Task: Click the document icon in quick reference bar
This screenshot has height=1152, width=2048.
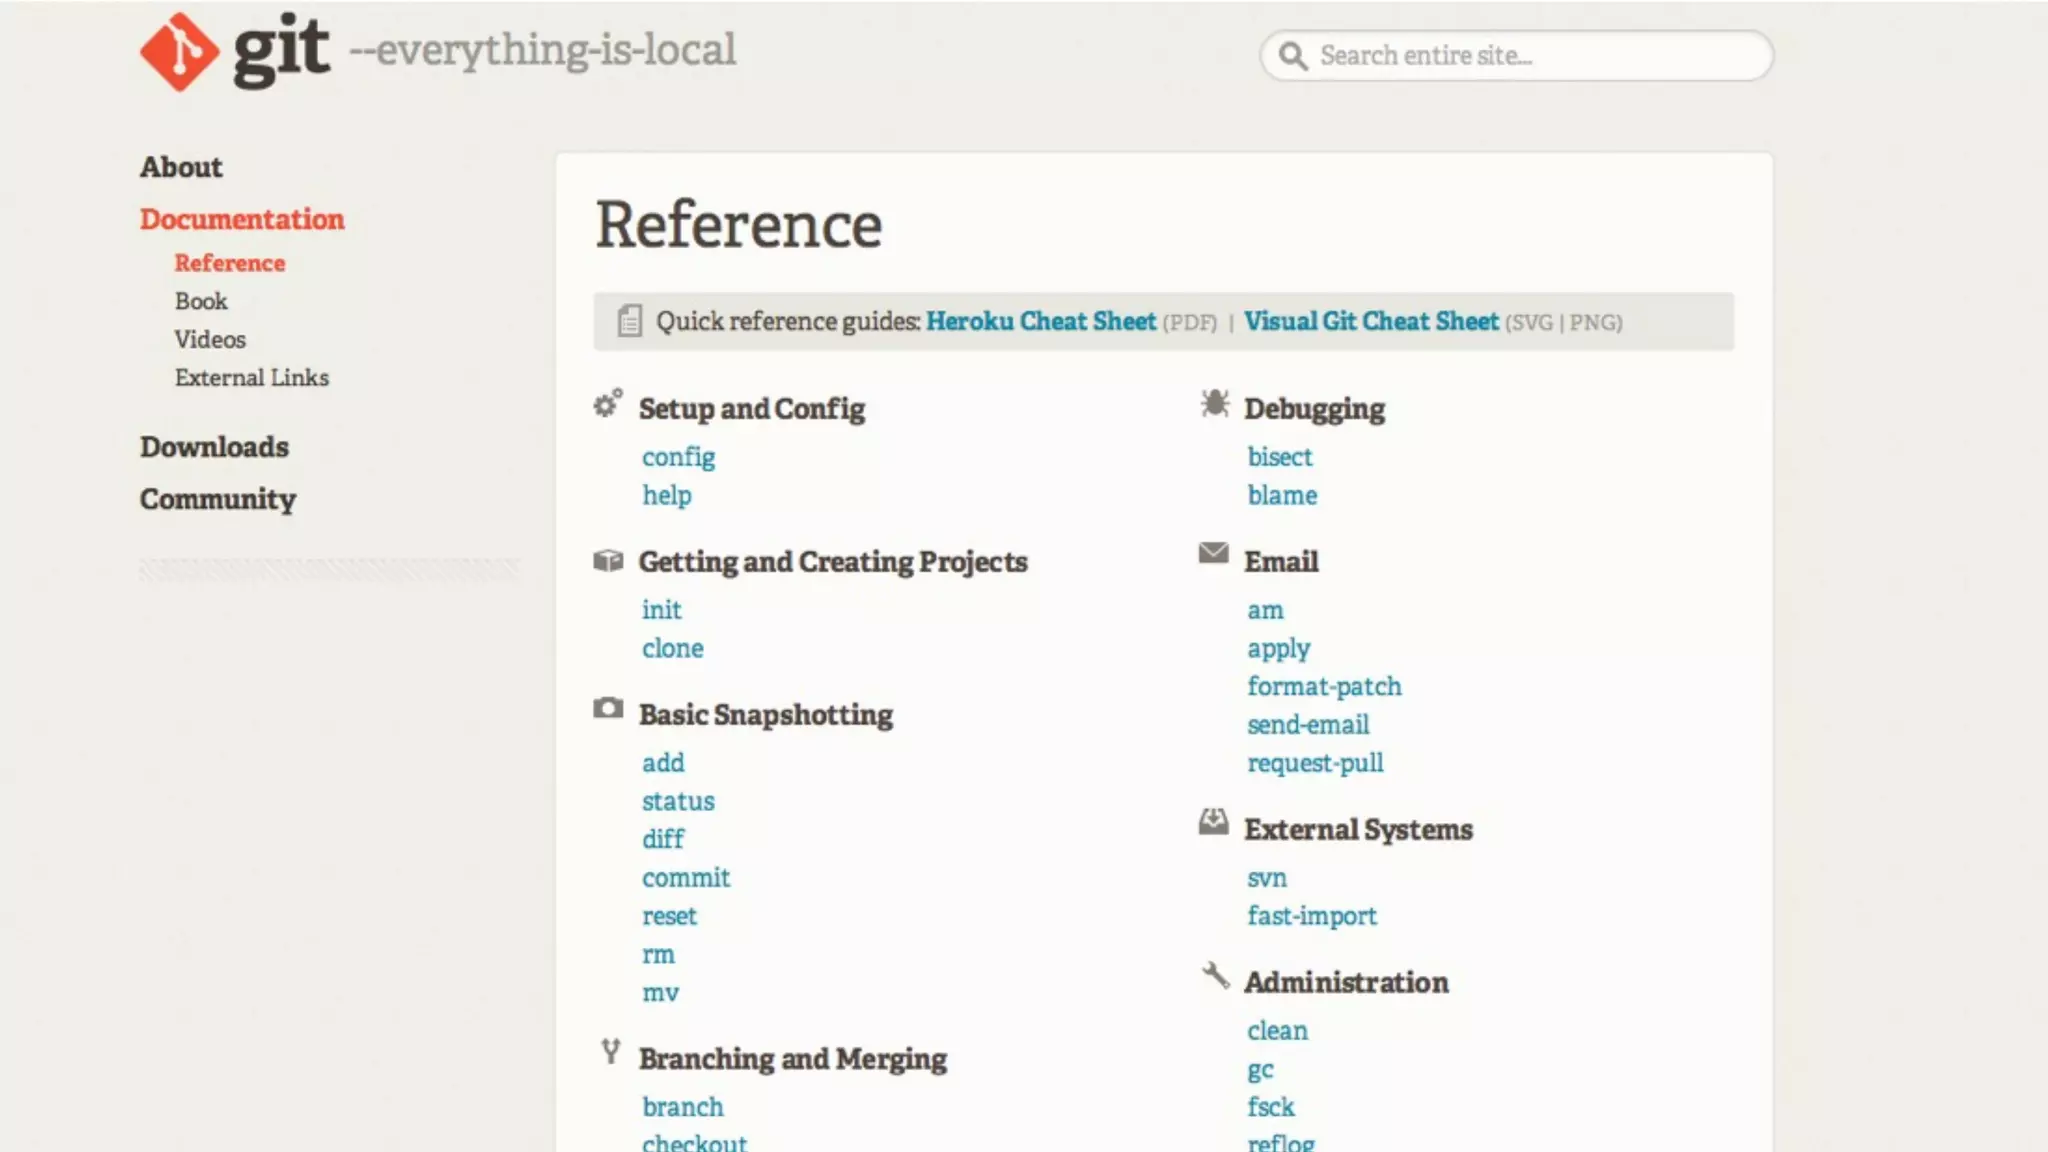Action: coord(629,321)
